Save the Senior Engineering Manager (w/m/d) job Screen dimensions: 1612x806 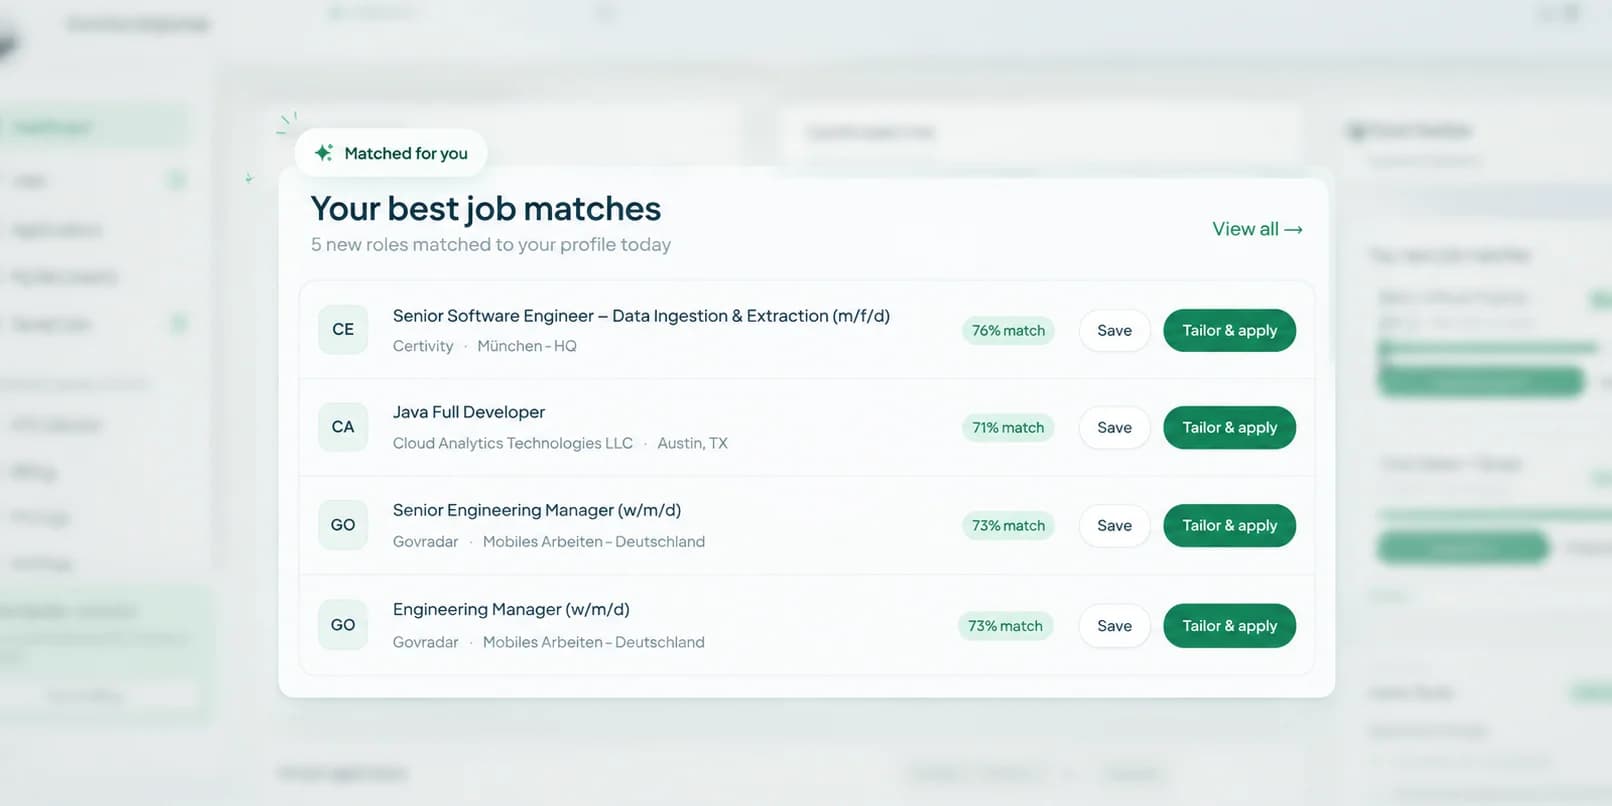(1114, 526)
